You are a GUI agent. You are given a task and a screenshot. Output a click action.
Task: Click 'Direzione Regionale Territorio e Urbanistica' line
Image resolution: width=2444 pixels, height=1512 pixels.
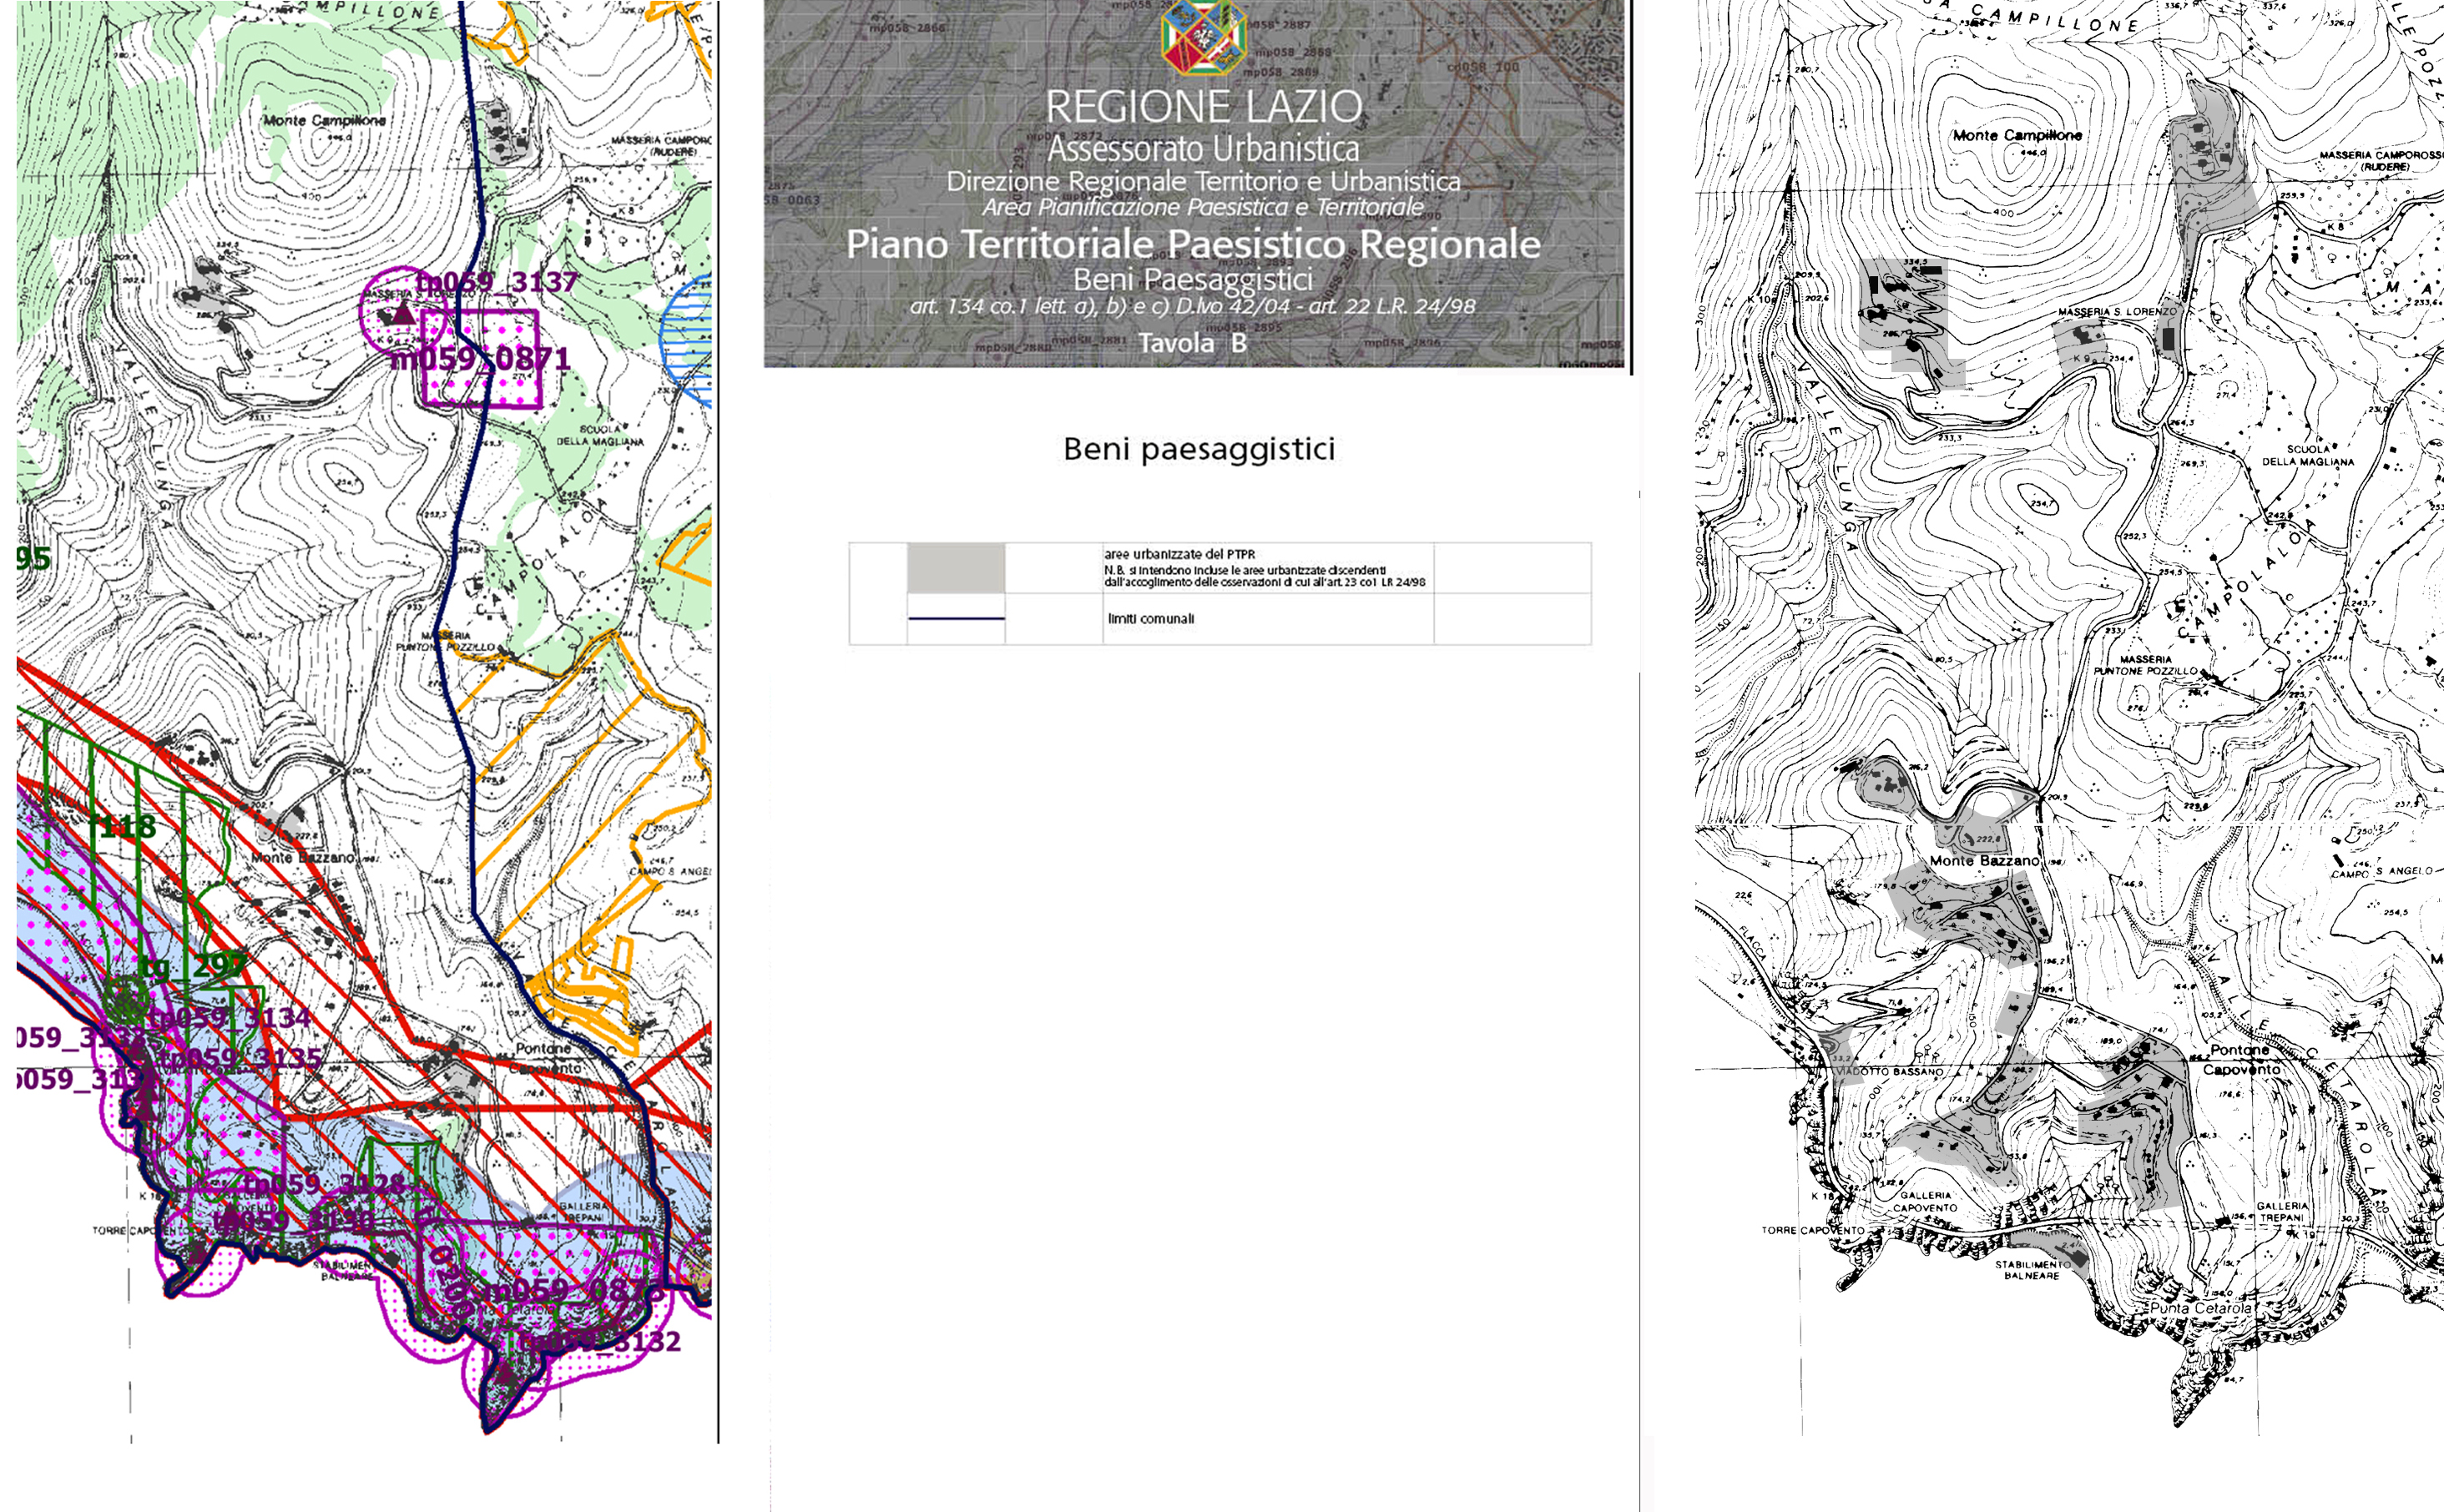pos(1203,181)
